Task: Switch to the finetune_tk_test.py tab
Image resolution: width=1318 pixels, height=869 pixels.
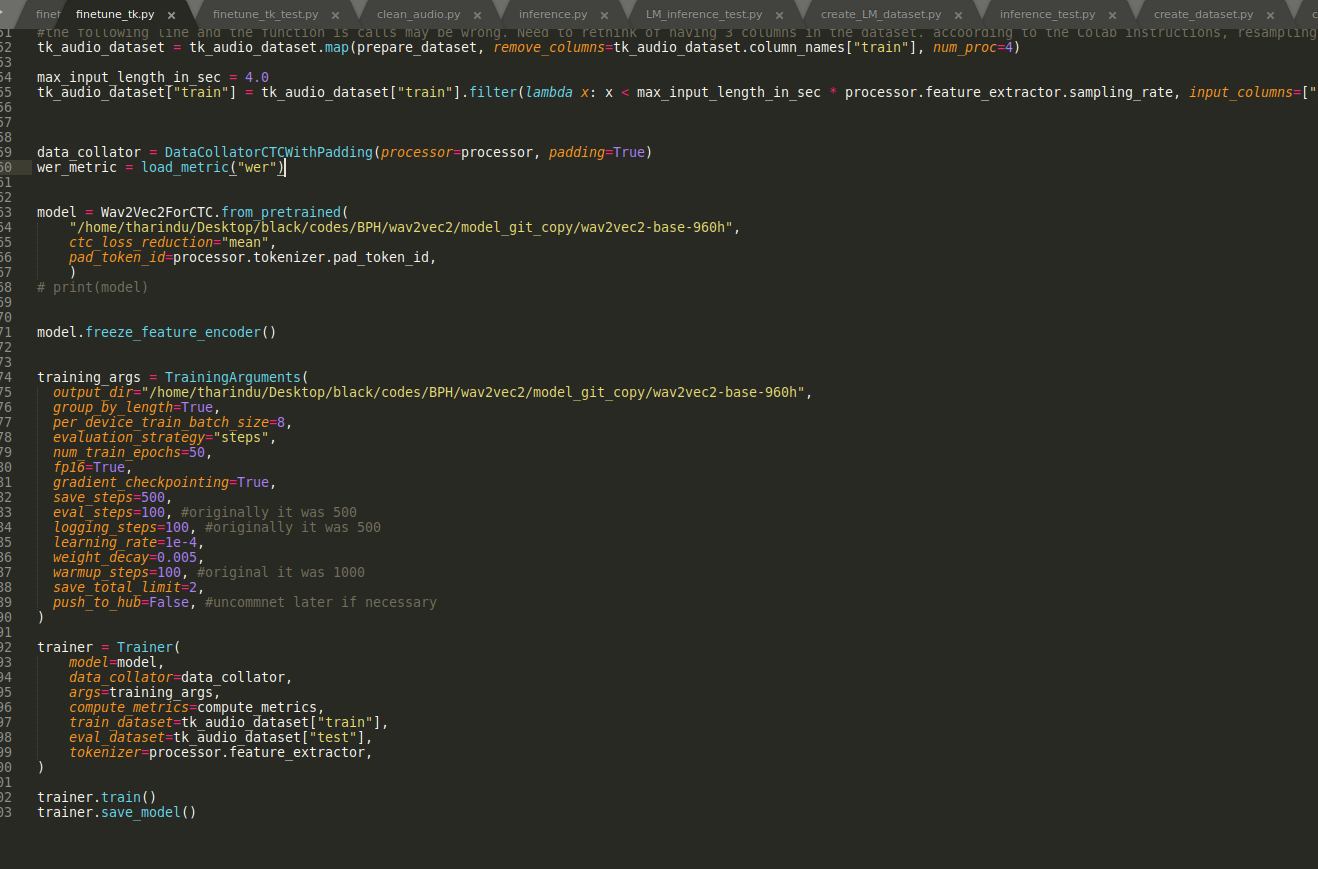Action: point(265,15)
